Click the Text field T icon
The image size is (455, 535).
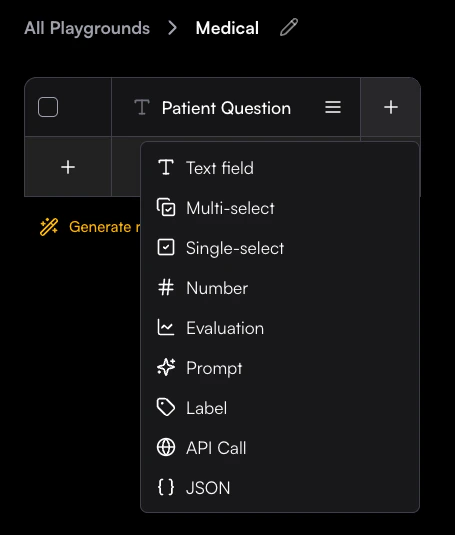(166, 167)
